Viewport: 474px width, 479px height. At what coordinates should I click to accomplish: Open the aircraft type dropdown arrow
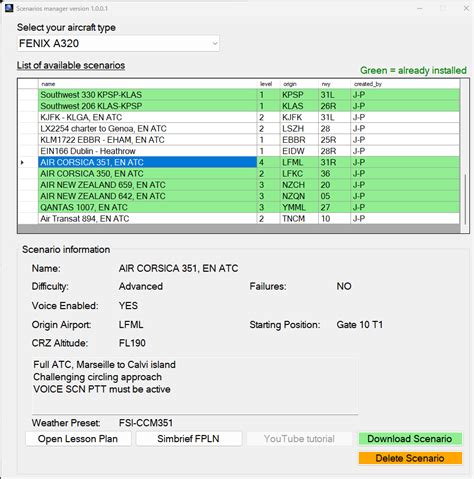pyautogui.click(x=215, y=43)
